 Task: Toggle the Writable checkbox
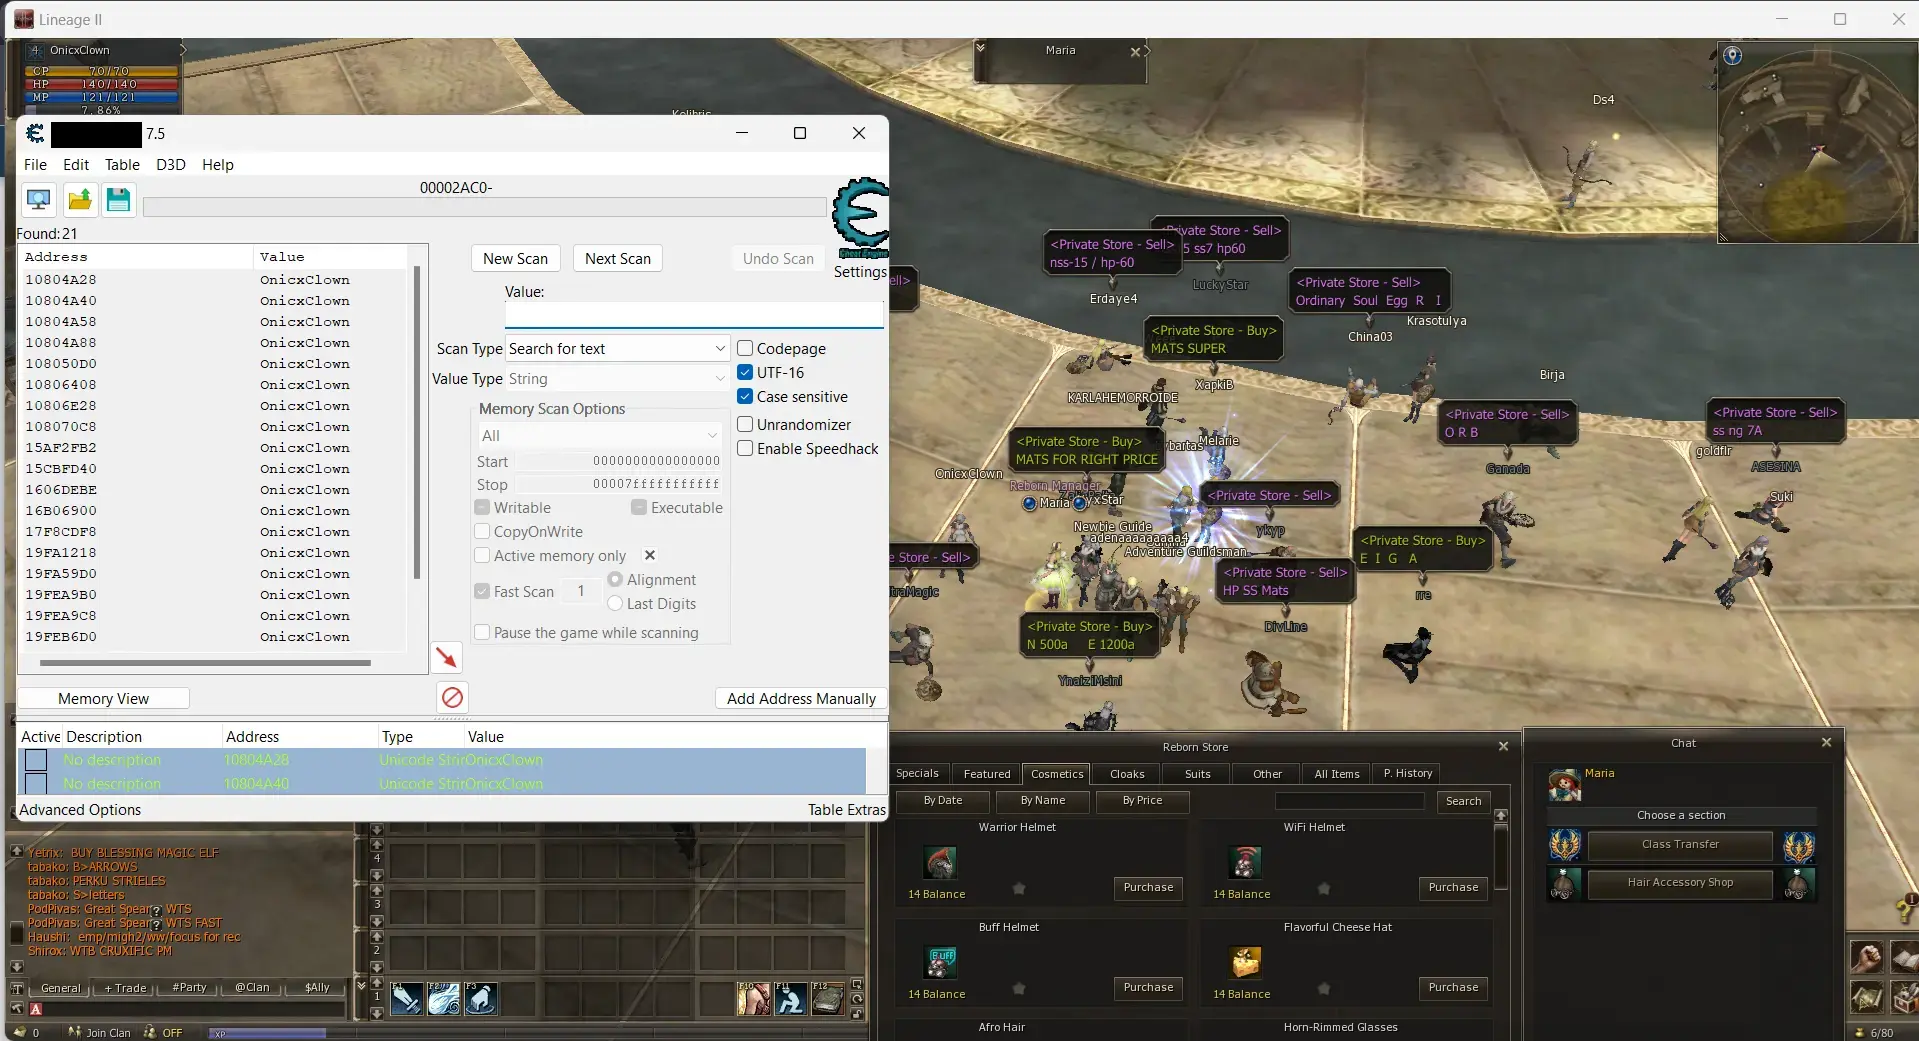pyautogui.click(x=482, y=507)
